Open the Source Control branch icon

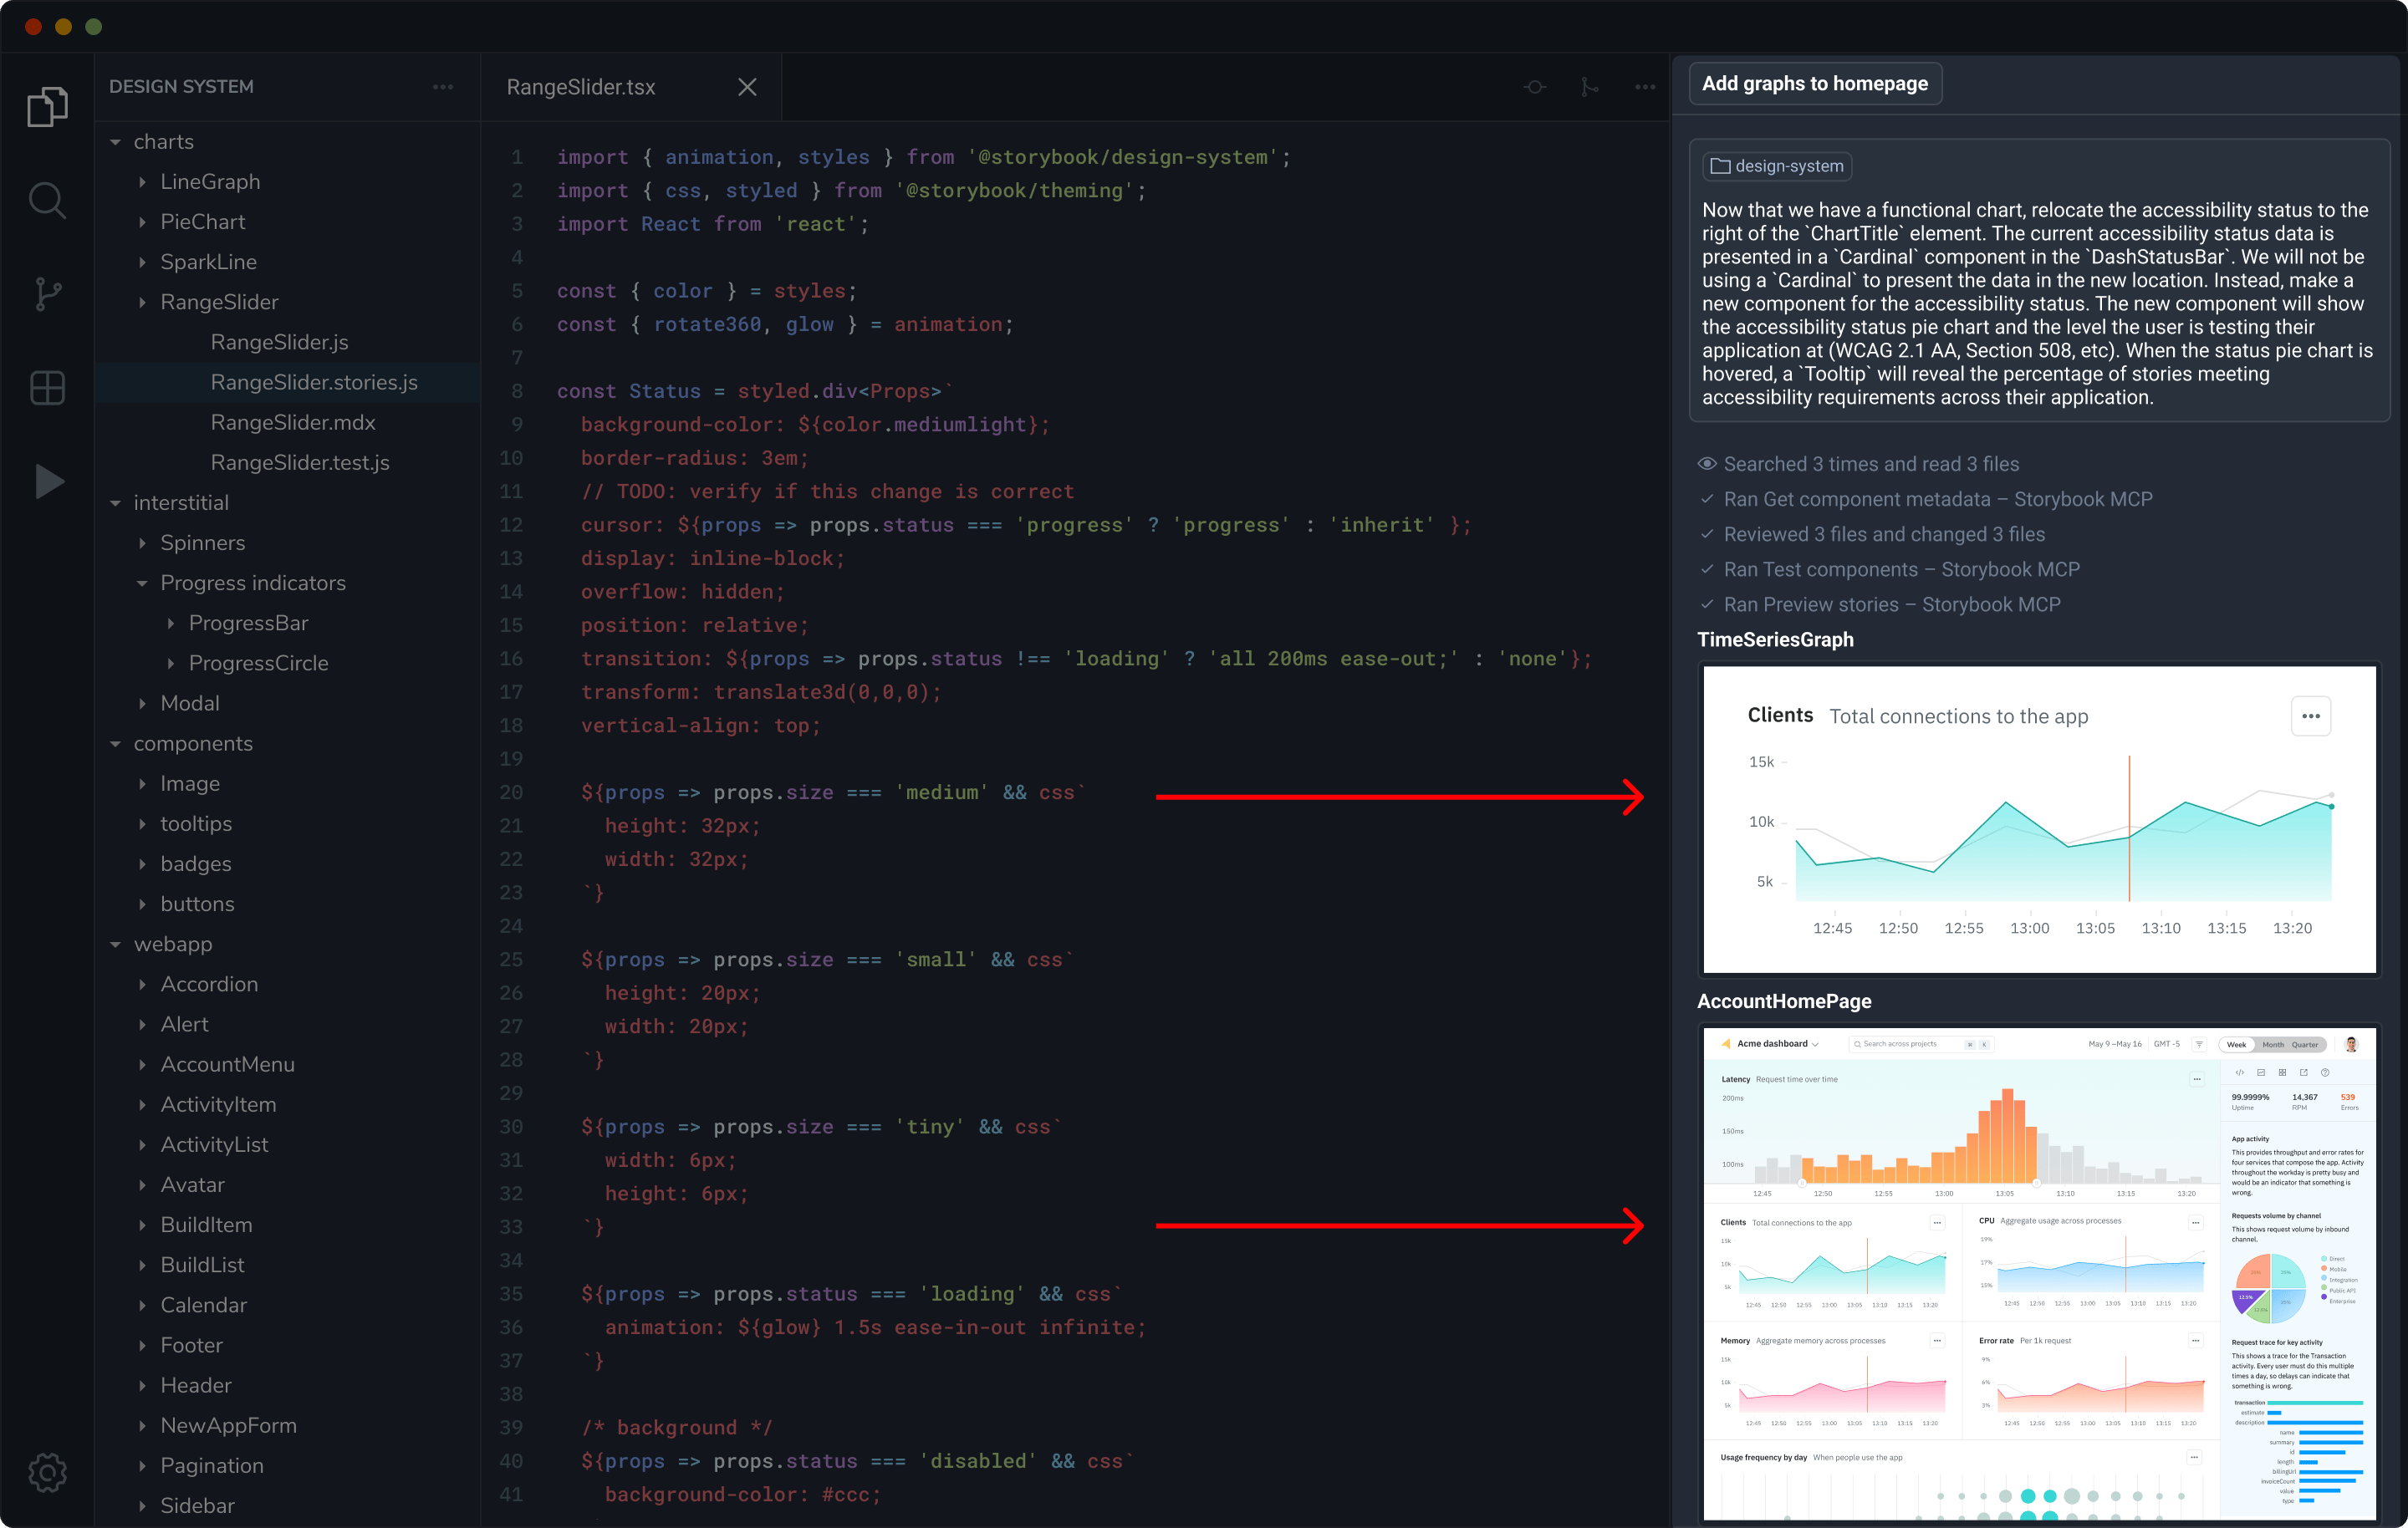click(47, 293)
